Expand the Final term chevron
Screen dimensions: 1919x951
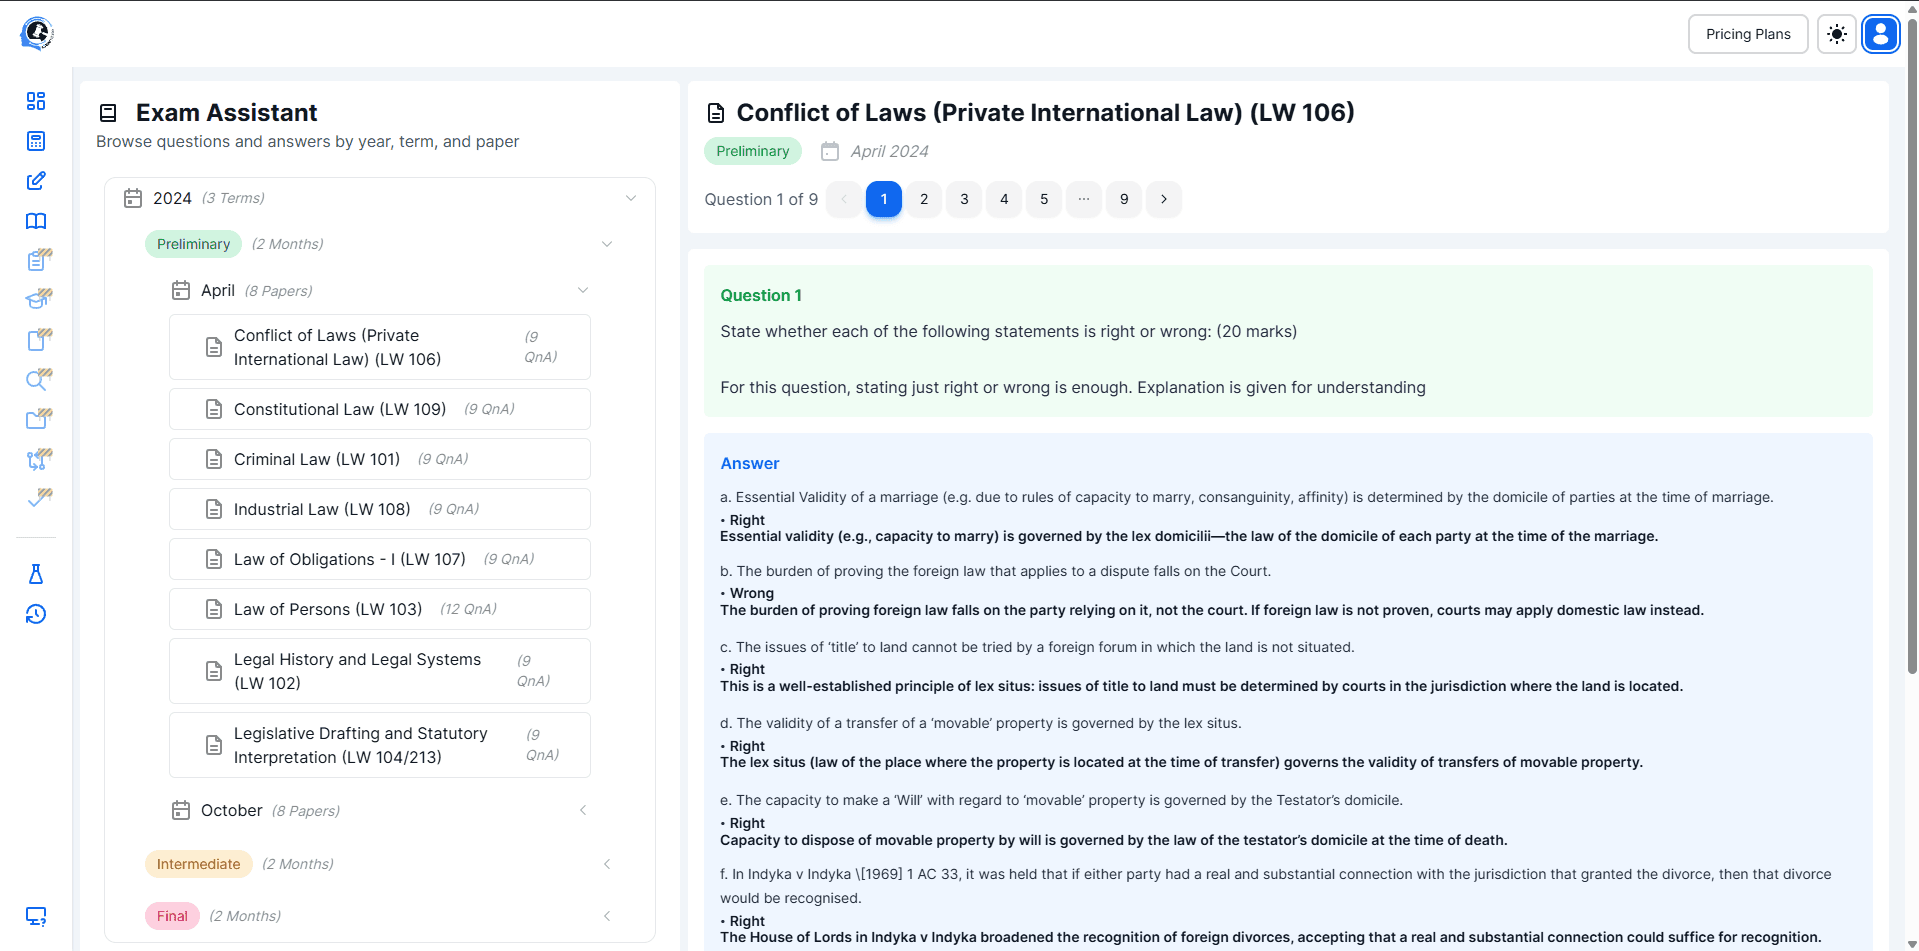click(x=607, y=916)
